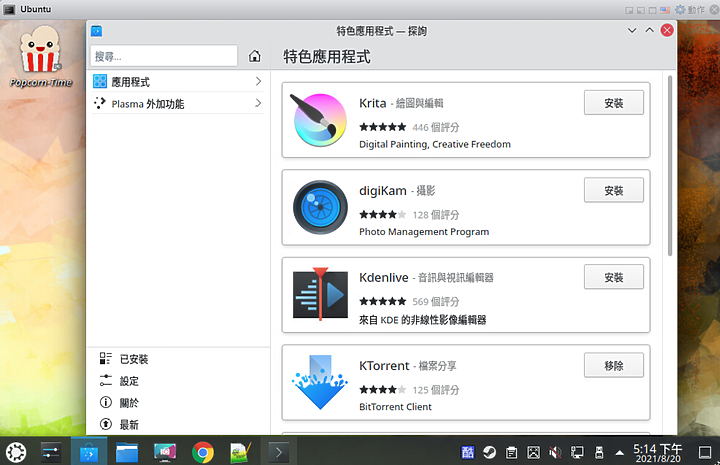The height and width of the screenshot is (465, 720).
Task: Click the home icon beside search
Action: 254,56
